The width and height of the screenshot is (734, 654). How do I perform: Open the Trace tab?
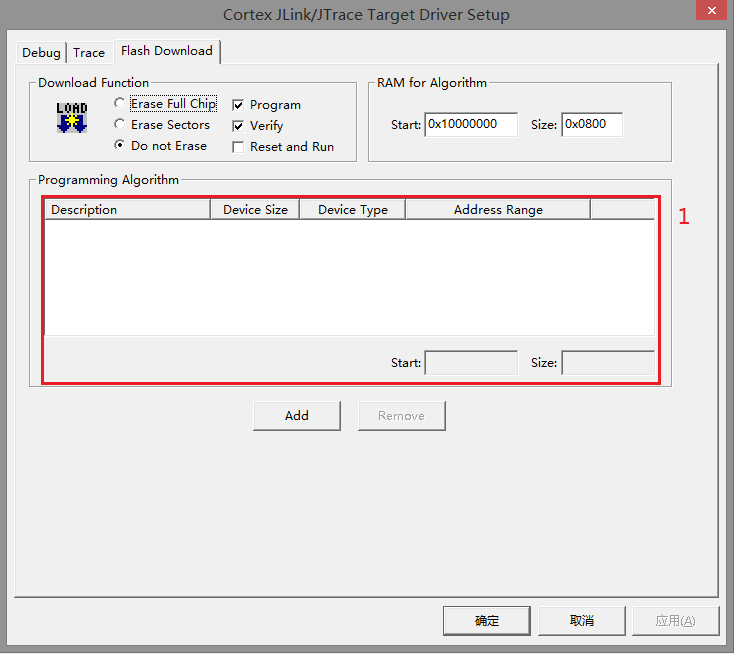89,52
